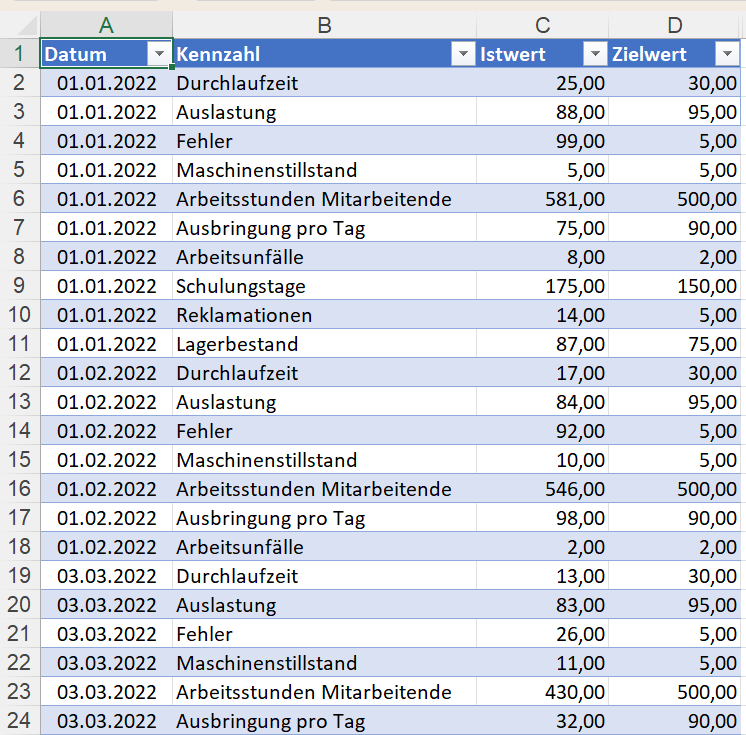Select date 03.03.2022 in row 19
The width and height of the screenshot is (746, 735).
106,576
